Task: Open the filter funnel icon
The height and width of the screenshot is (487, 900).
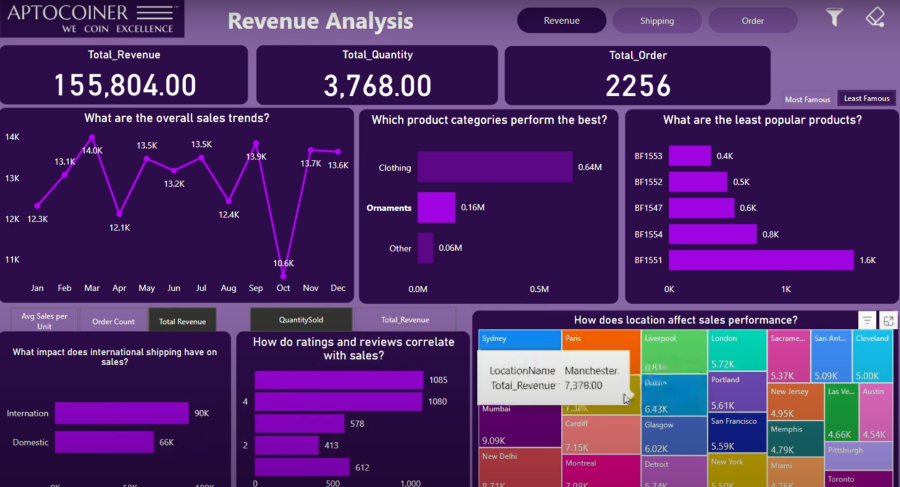Action: click(834, 18)
